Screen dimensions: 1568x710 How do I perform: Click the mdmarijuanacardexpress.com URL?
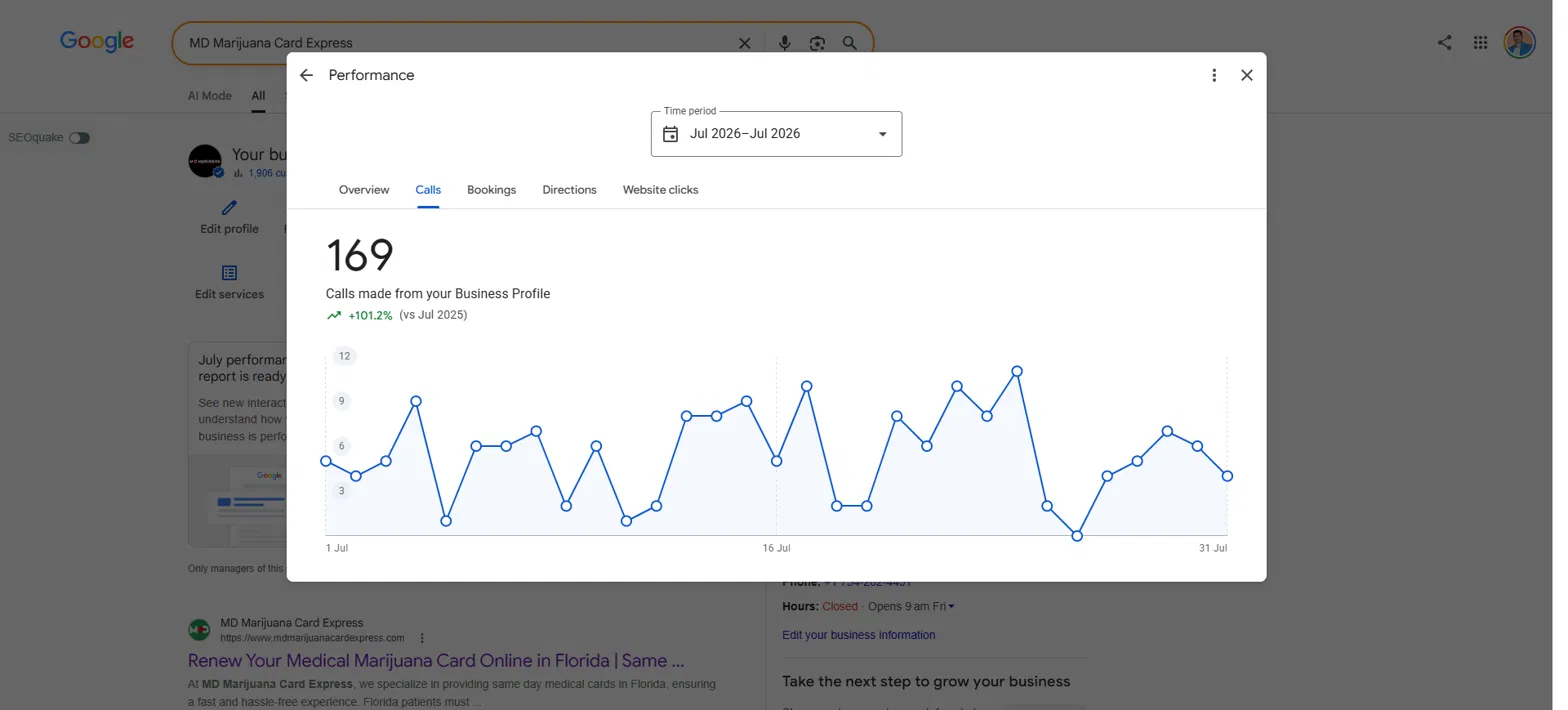312,638
